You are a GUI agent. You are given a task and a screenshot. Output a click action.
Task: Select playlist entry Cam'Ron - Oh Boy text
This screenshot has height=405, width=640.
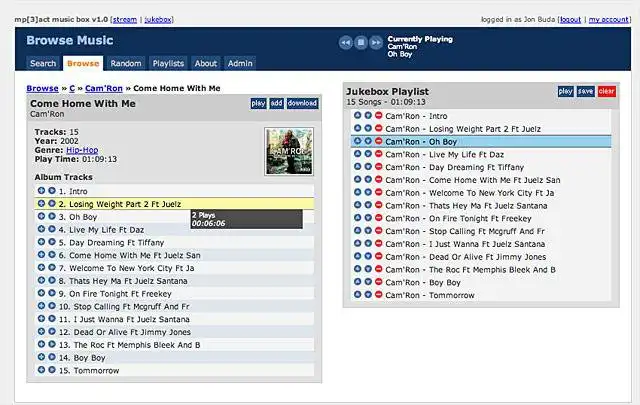point(421,142)
